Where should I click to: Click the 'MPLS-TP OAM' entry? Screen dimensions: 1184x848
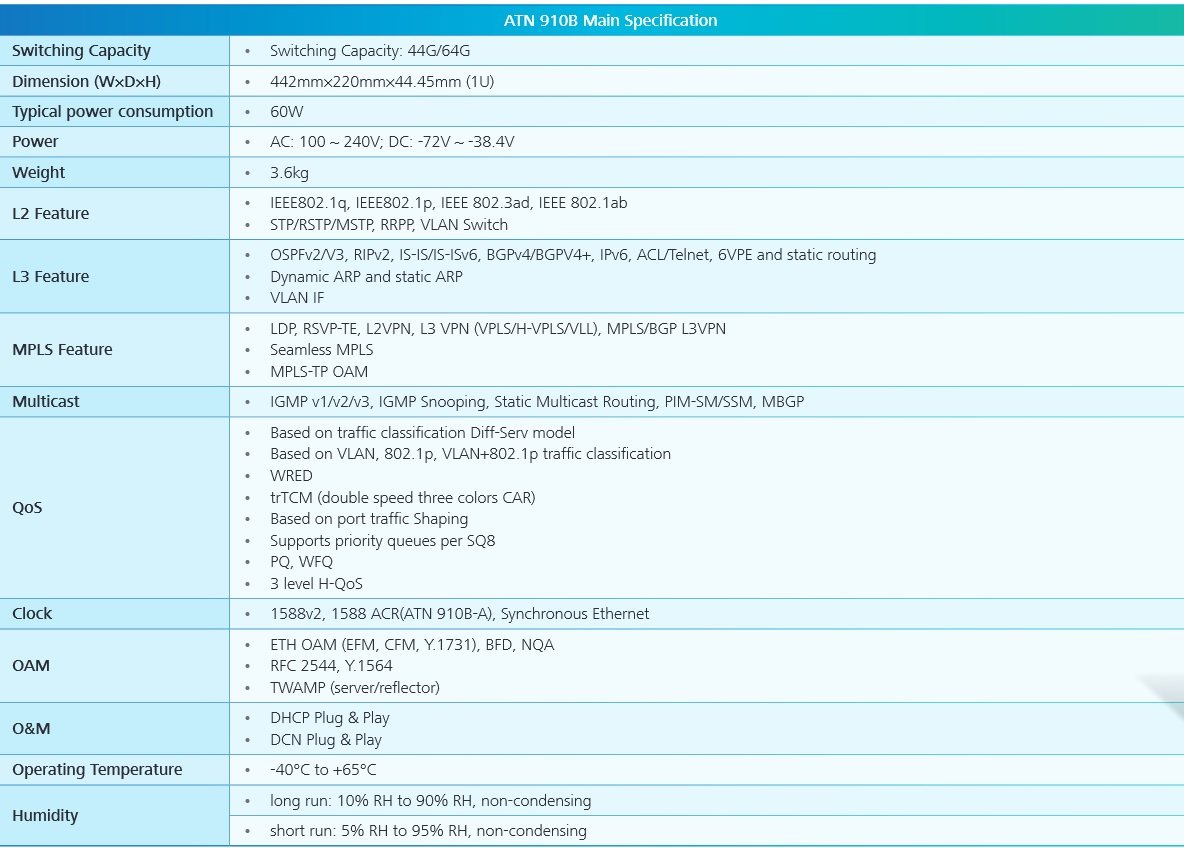(x=319, y=372)
